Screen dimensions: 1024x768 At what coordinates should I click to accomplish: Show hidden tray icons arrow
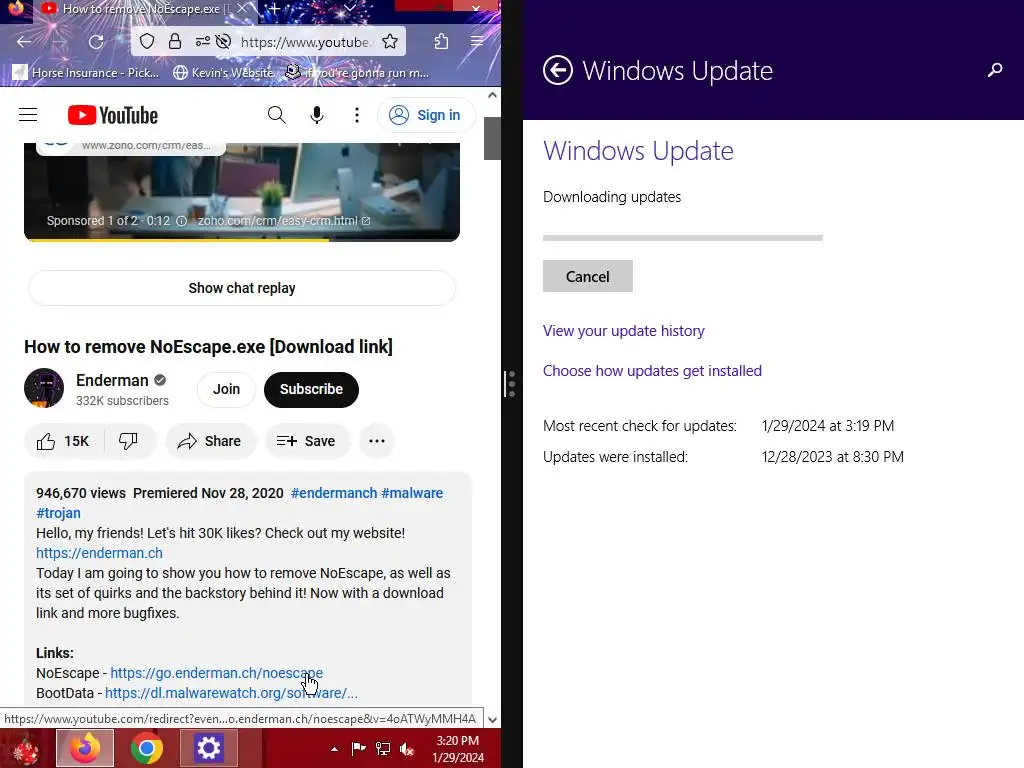click(x=334, y=749)
